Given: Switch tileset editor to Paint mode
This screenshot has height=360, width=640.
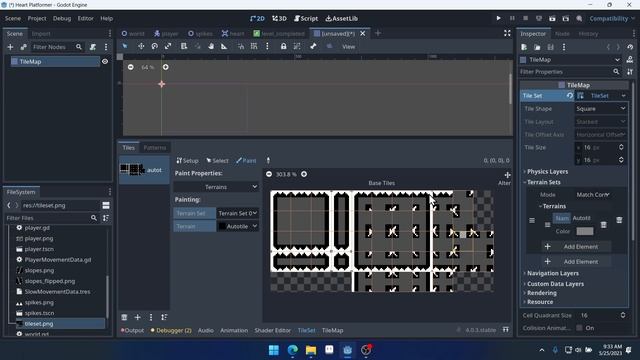Looking at the screenshot, I should [246, 161].
